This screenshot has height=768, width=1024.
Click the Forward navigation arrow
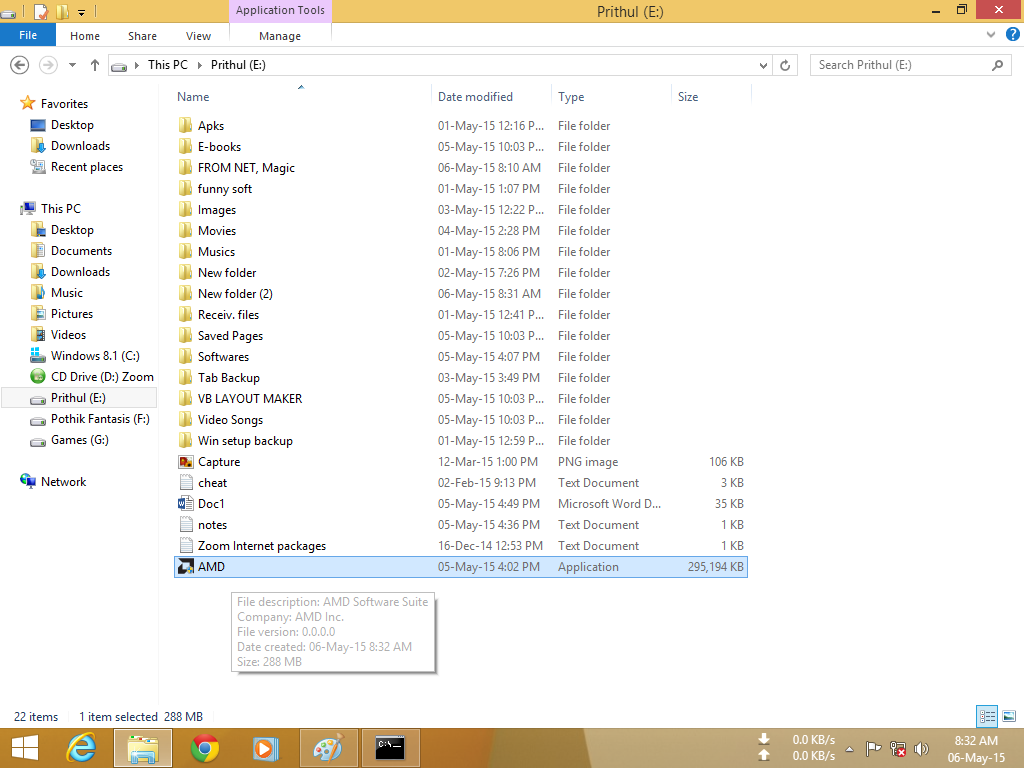(48, 65)
